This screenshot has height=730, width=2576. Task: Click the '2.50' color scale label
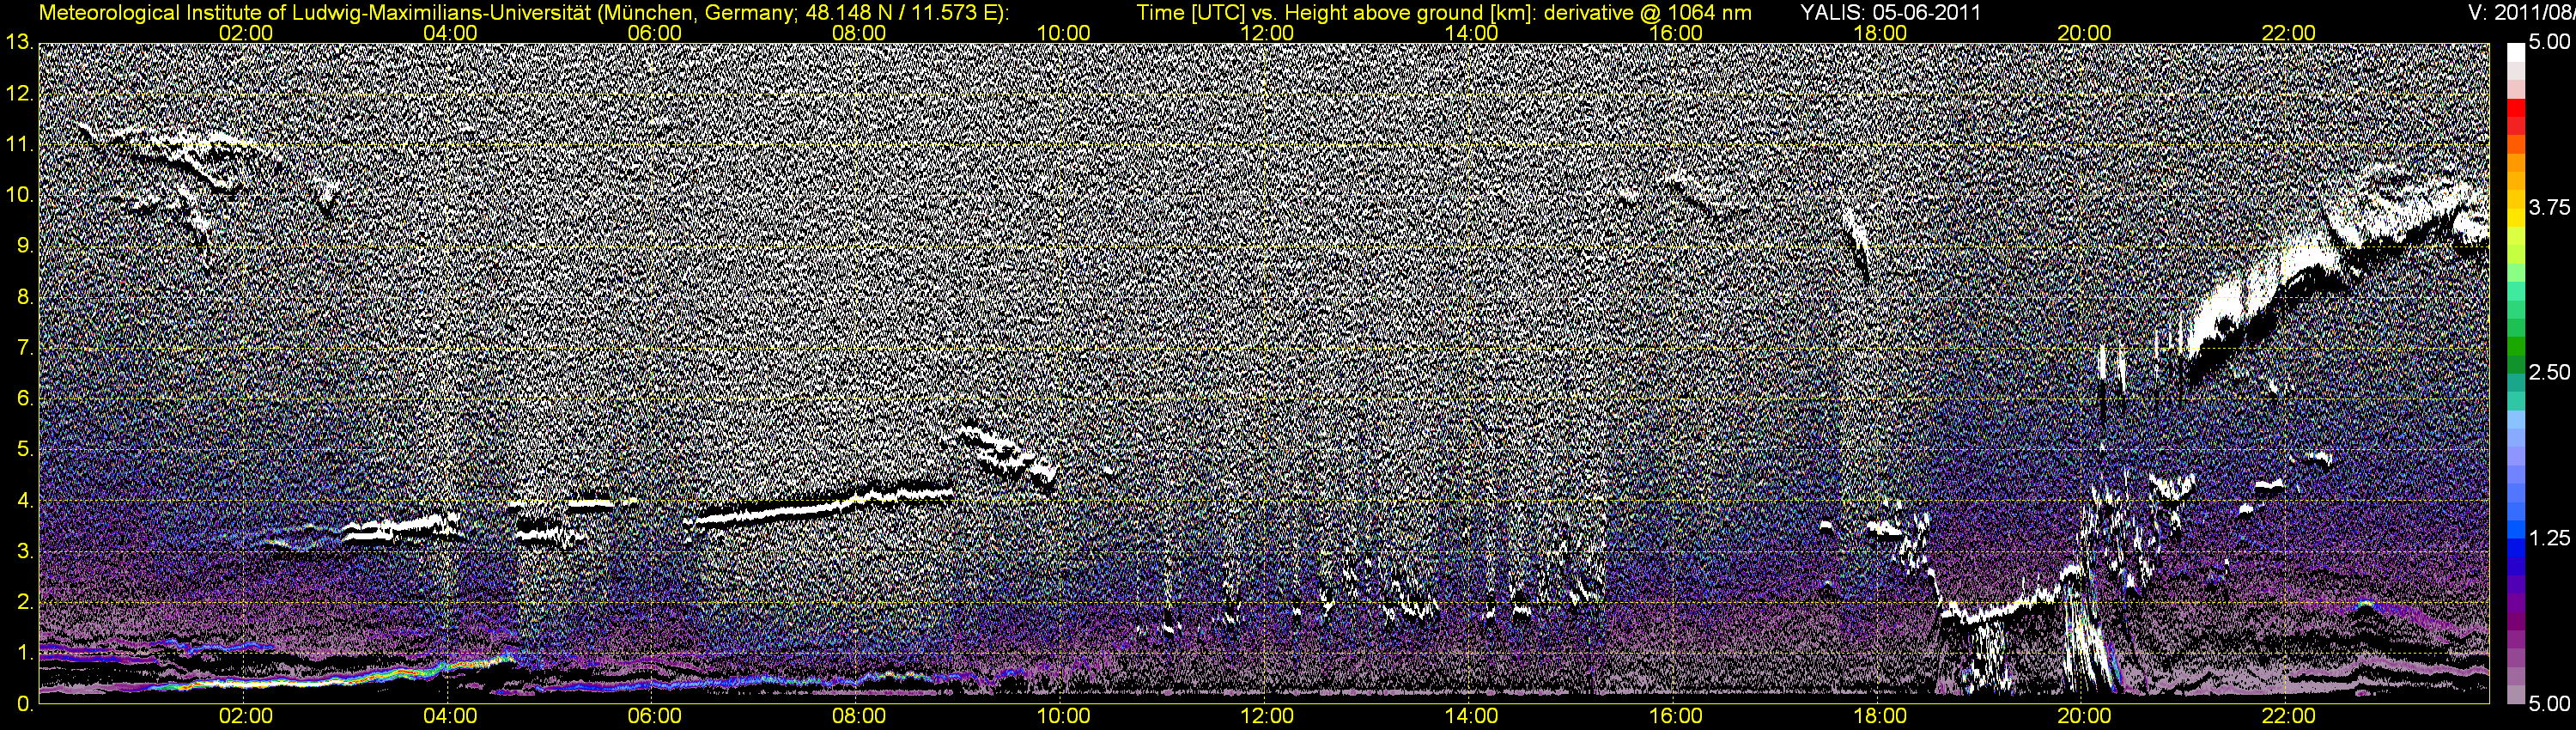2549,372
